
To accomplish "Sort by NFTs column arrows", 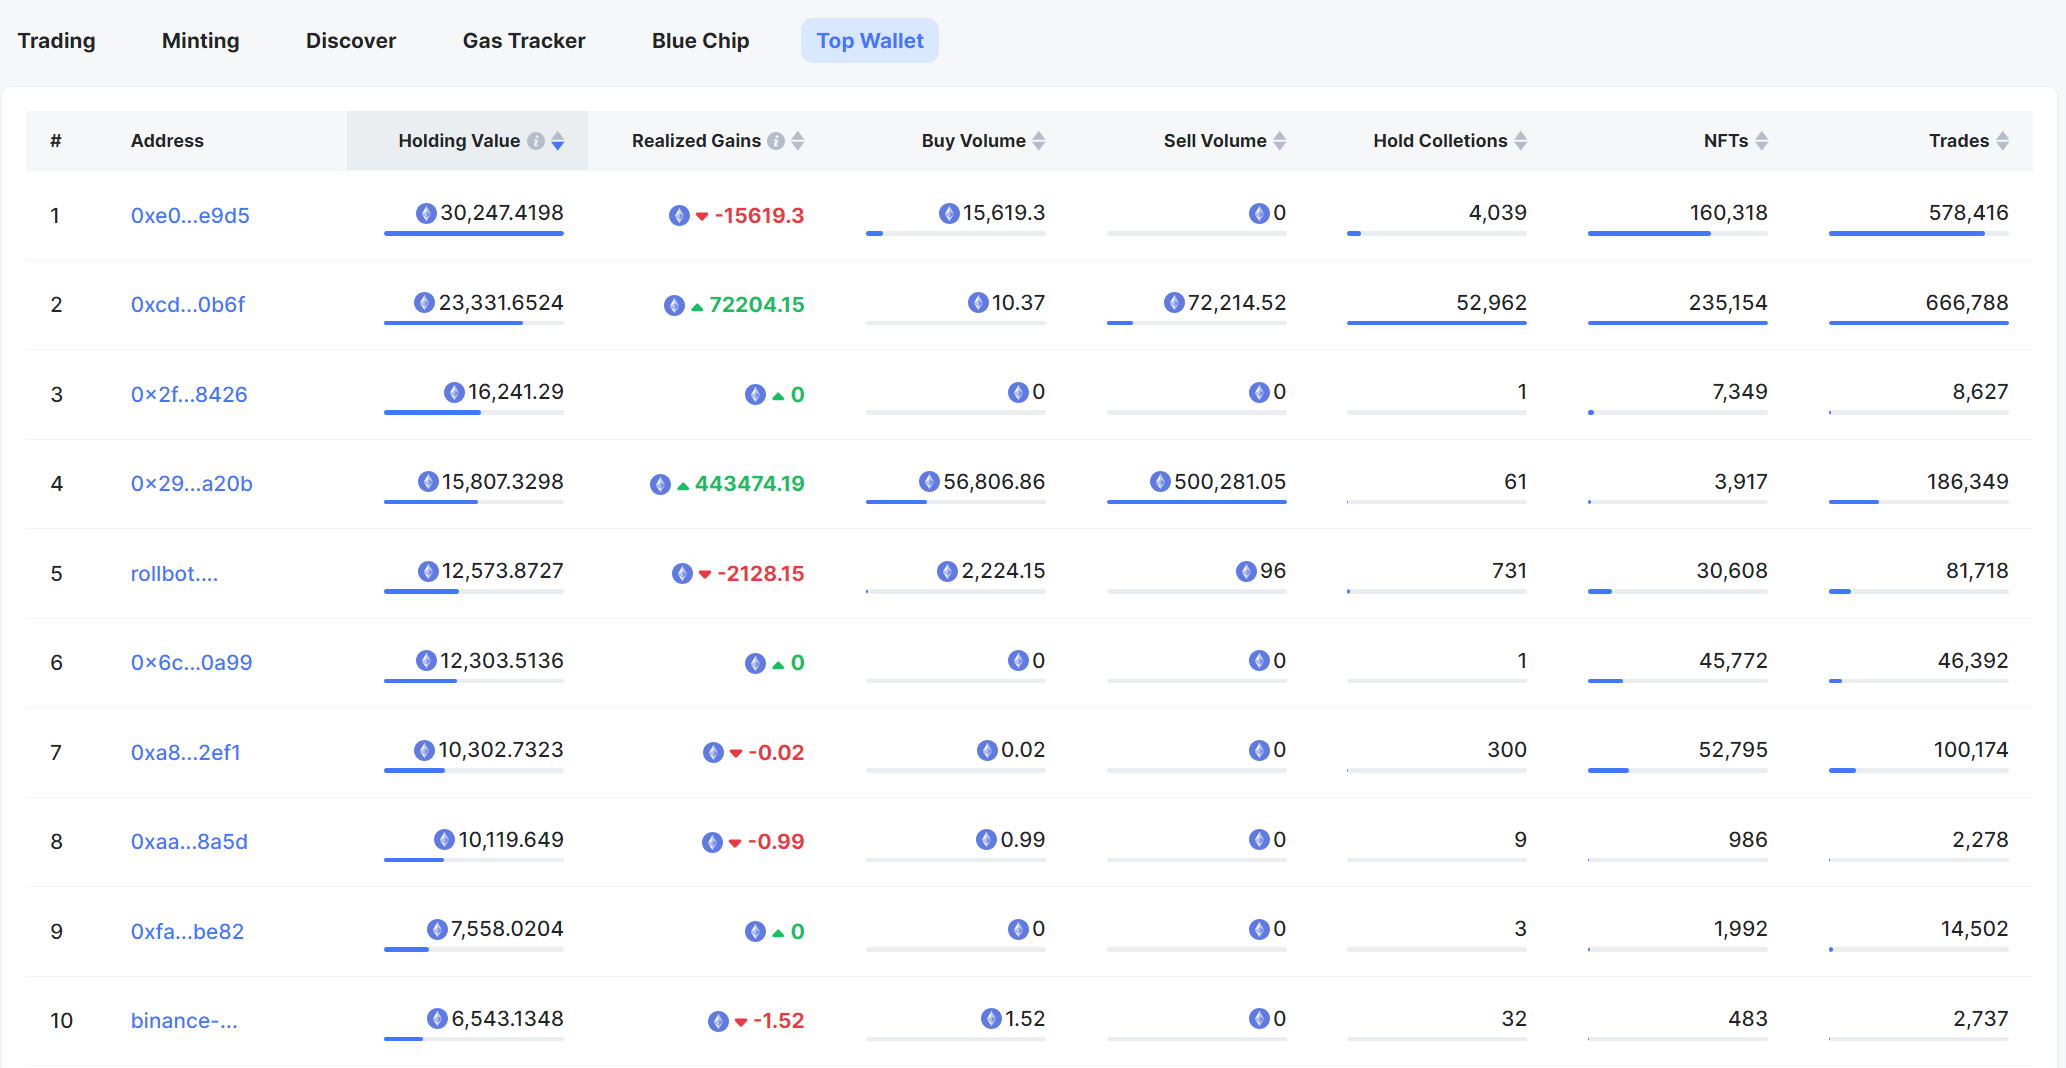I will tap(1762, 141).
